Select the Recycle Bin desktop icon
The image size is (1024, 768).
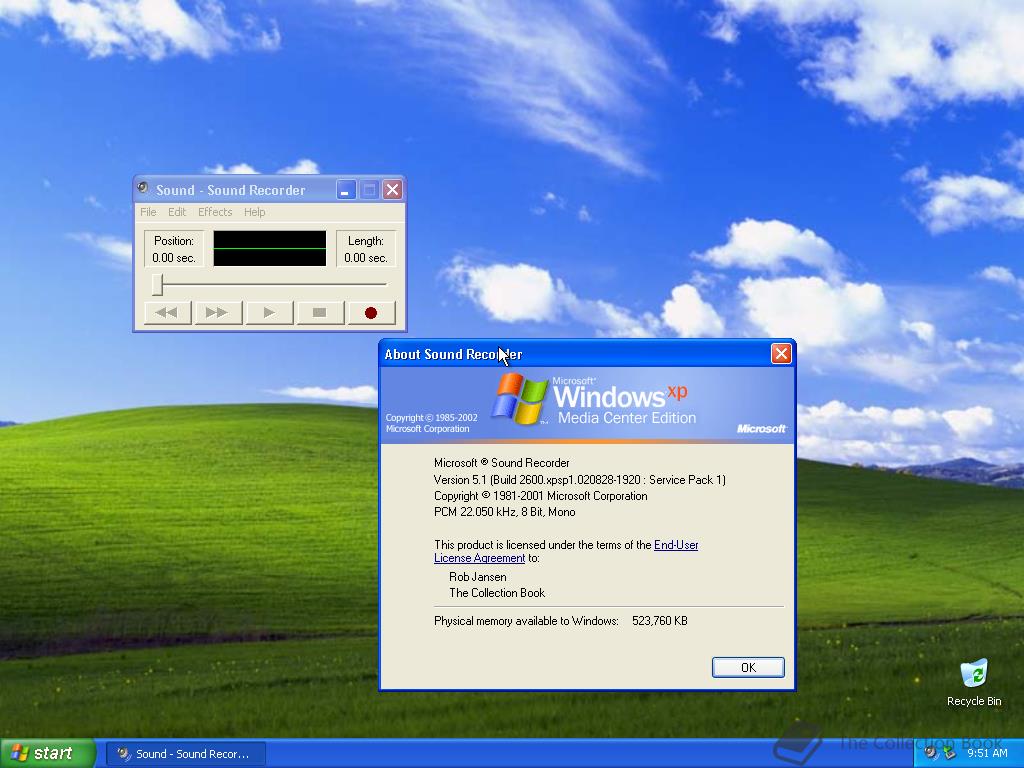click(x=974, y=682)
